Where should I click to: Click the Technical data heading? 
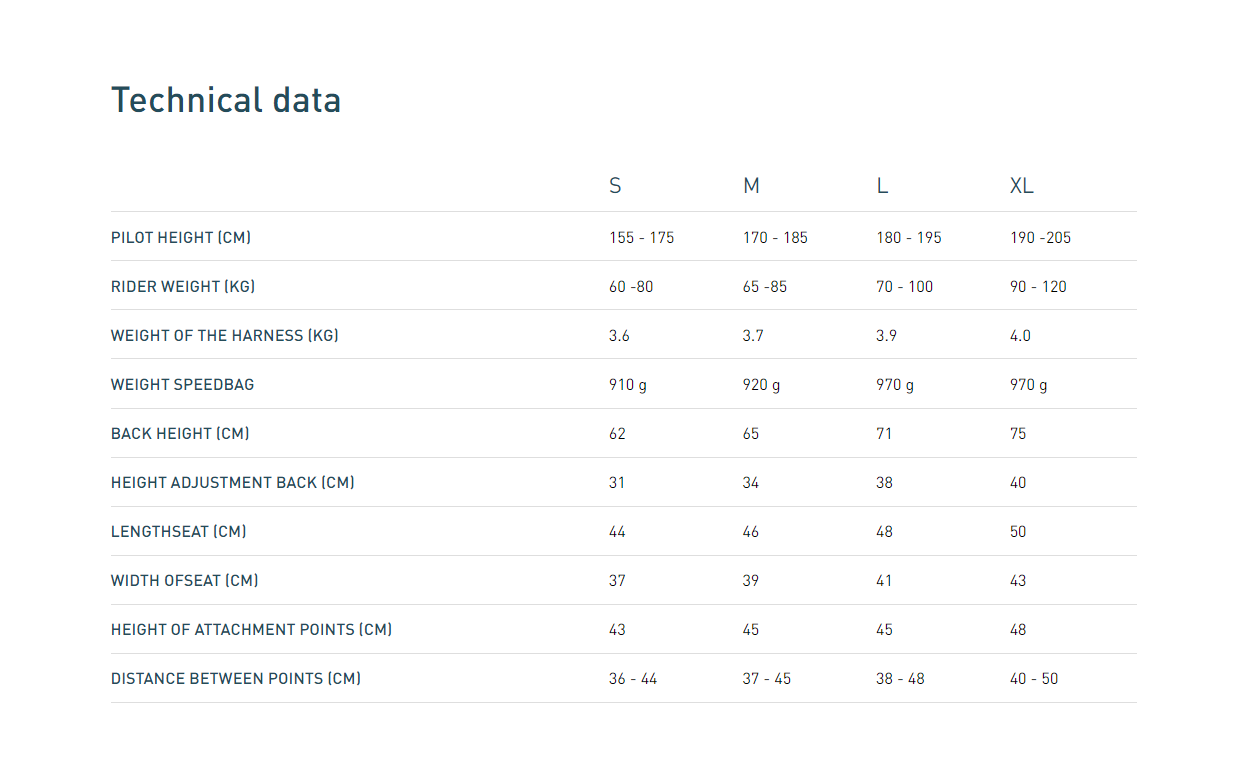click(226, 100)
